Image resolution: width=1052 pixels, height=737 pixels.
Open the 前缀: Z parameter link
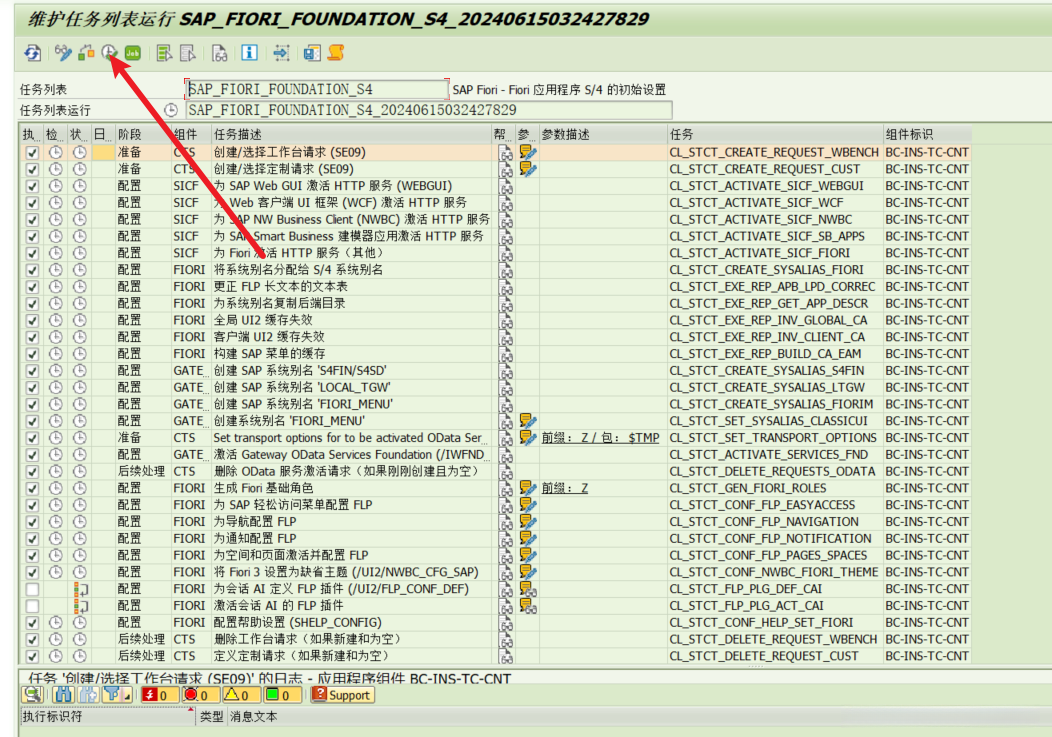pyautogui.click(x=565, y=488)
